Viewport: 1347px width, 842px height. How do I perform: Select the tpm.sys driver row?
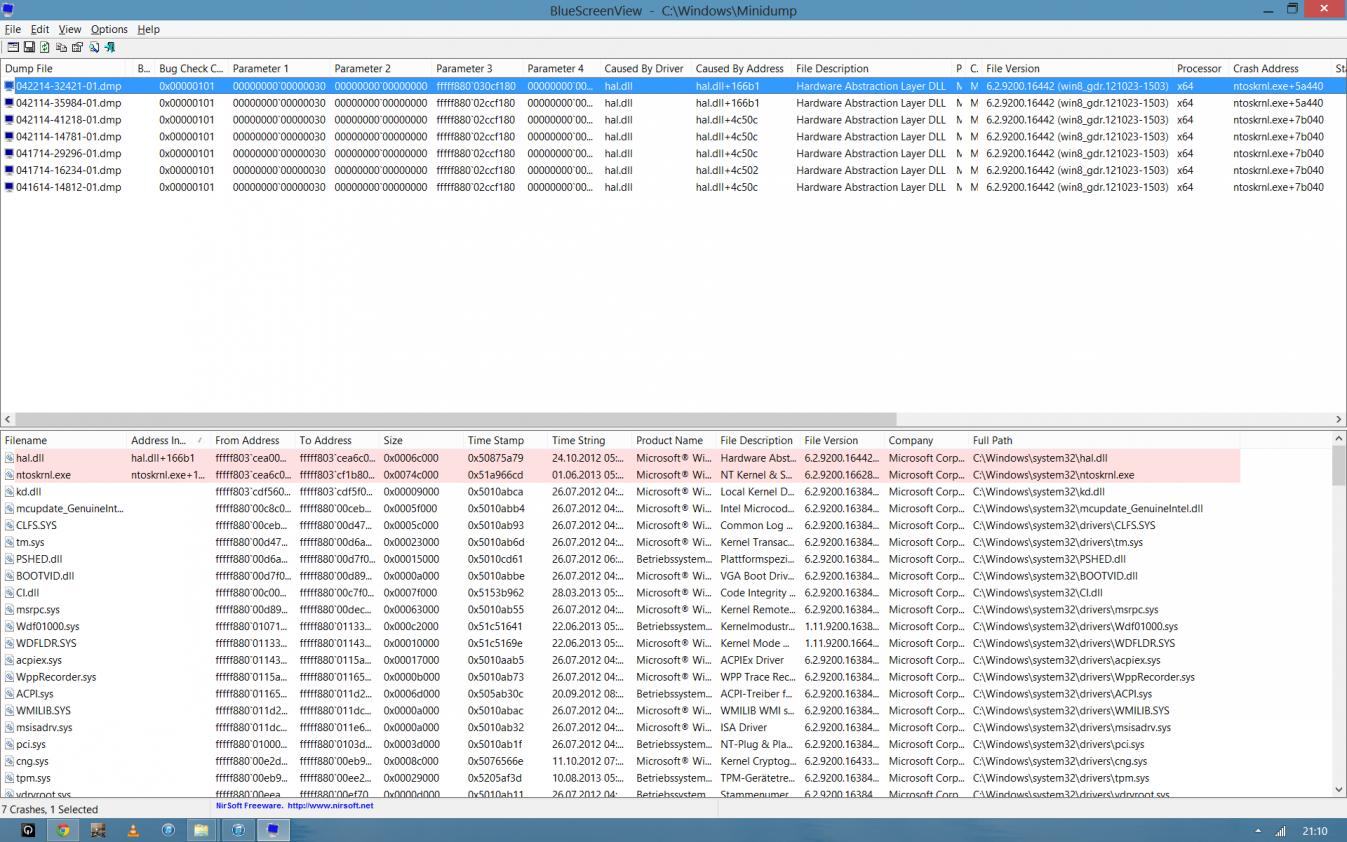click(620, 778)
